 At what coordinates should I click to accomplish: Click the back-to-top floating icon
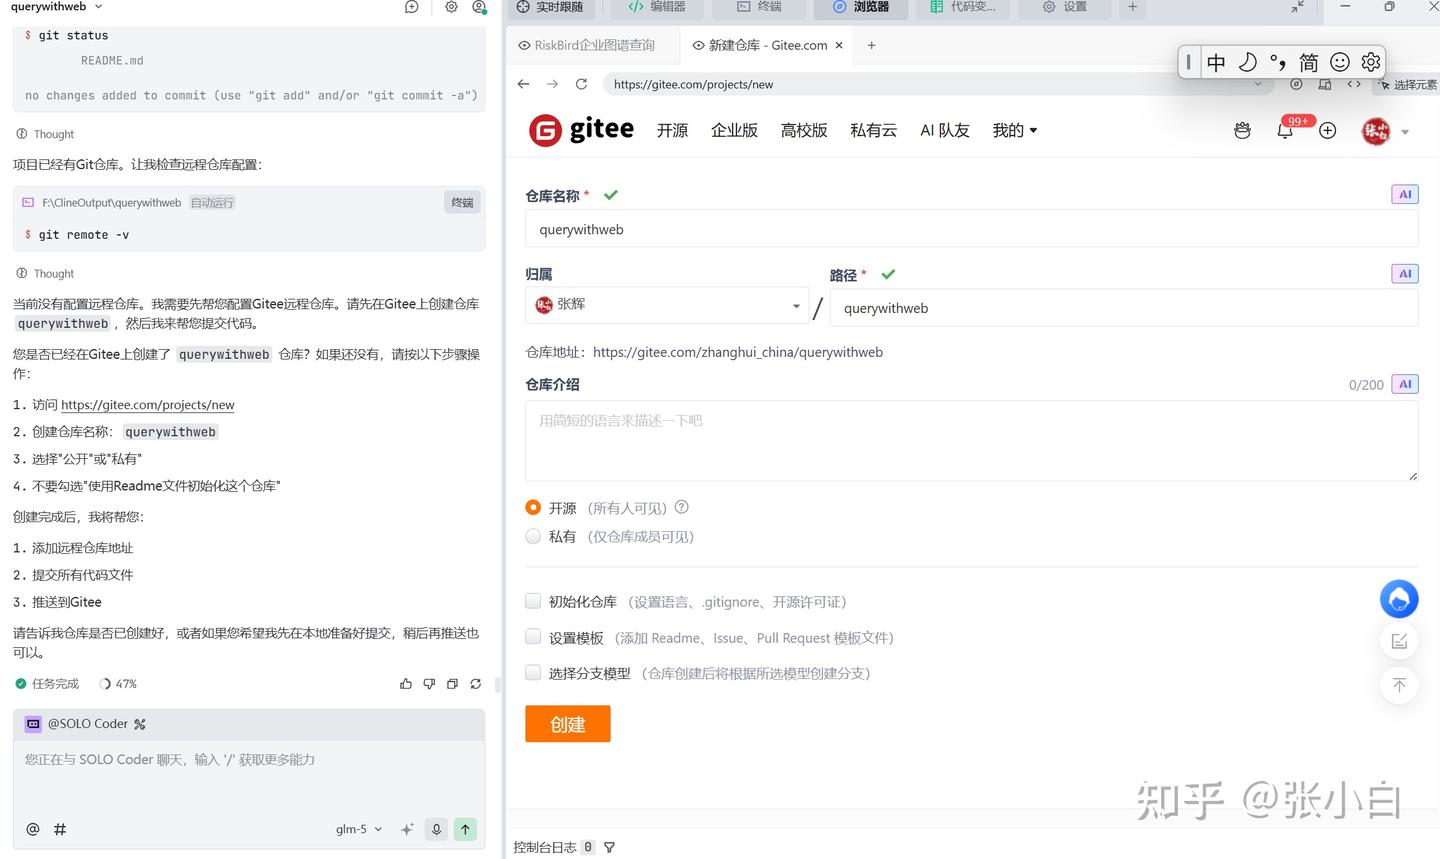point(1399,685)
